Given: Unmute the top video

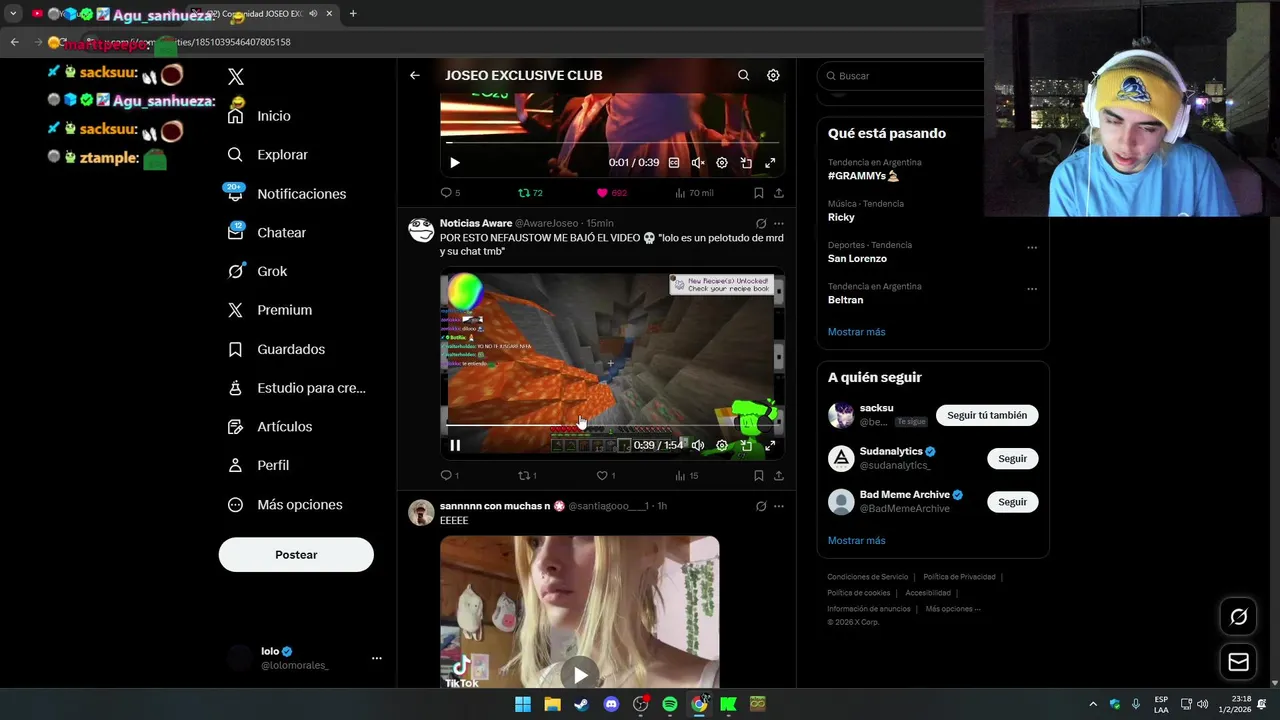Looking at the screenshot, I should (x=698, y=163).
